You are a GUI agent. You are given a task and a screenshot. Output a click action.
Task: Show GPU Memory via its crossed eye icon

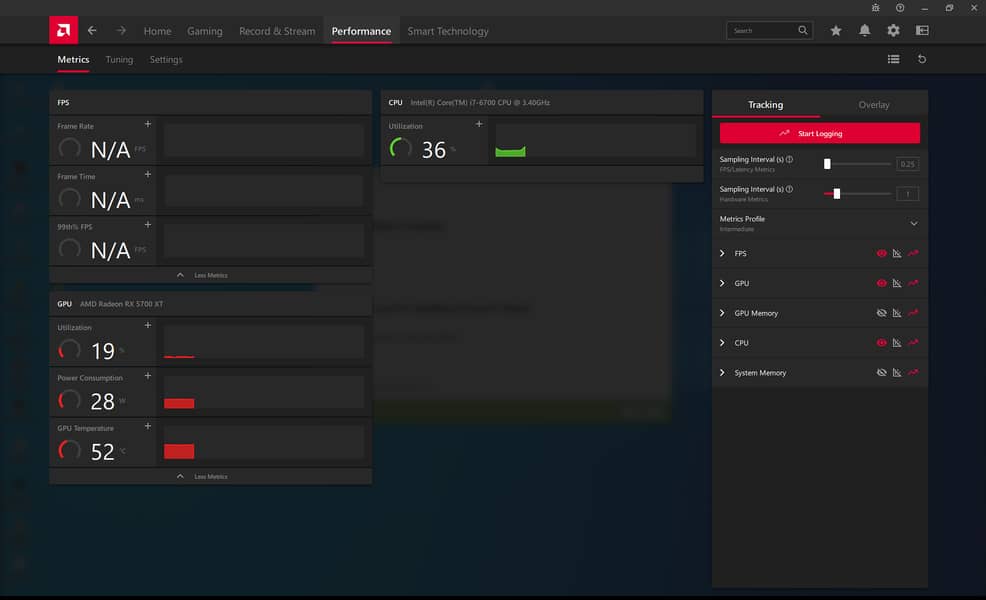coord(882,313)
